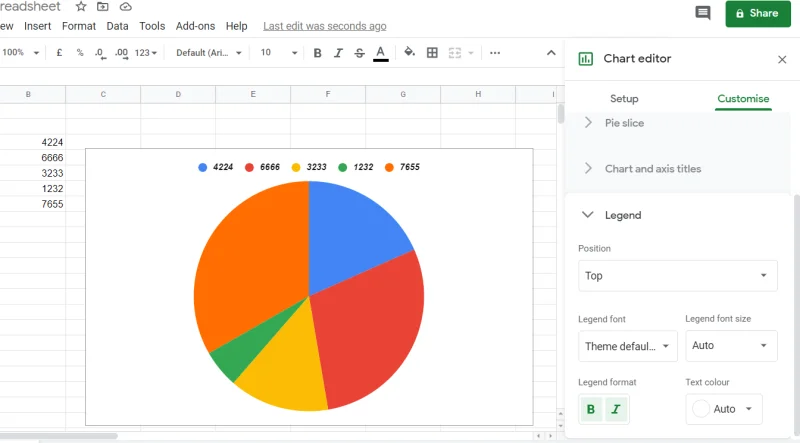Open font size 10 dropdown

pyautogui.click(x=279, y=53)
